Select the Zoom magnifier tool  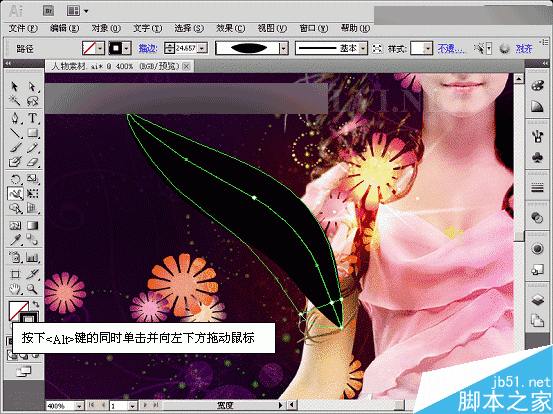pos(32,289)
